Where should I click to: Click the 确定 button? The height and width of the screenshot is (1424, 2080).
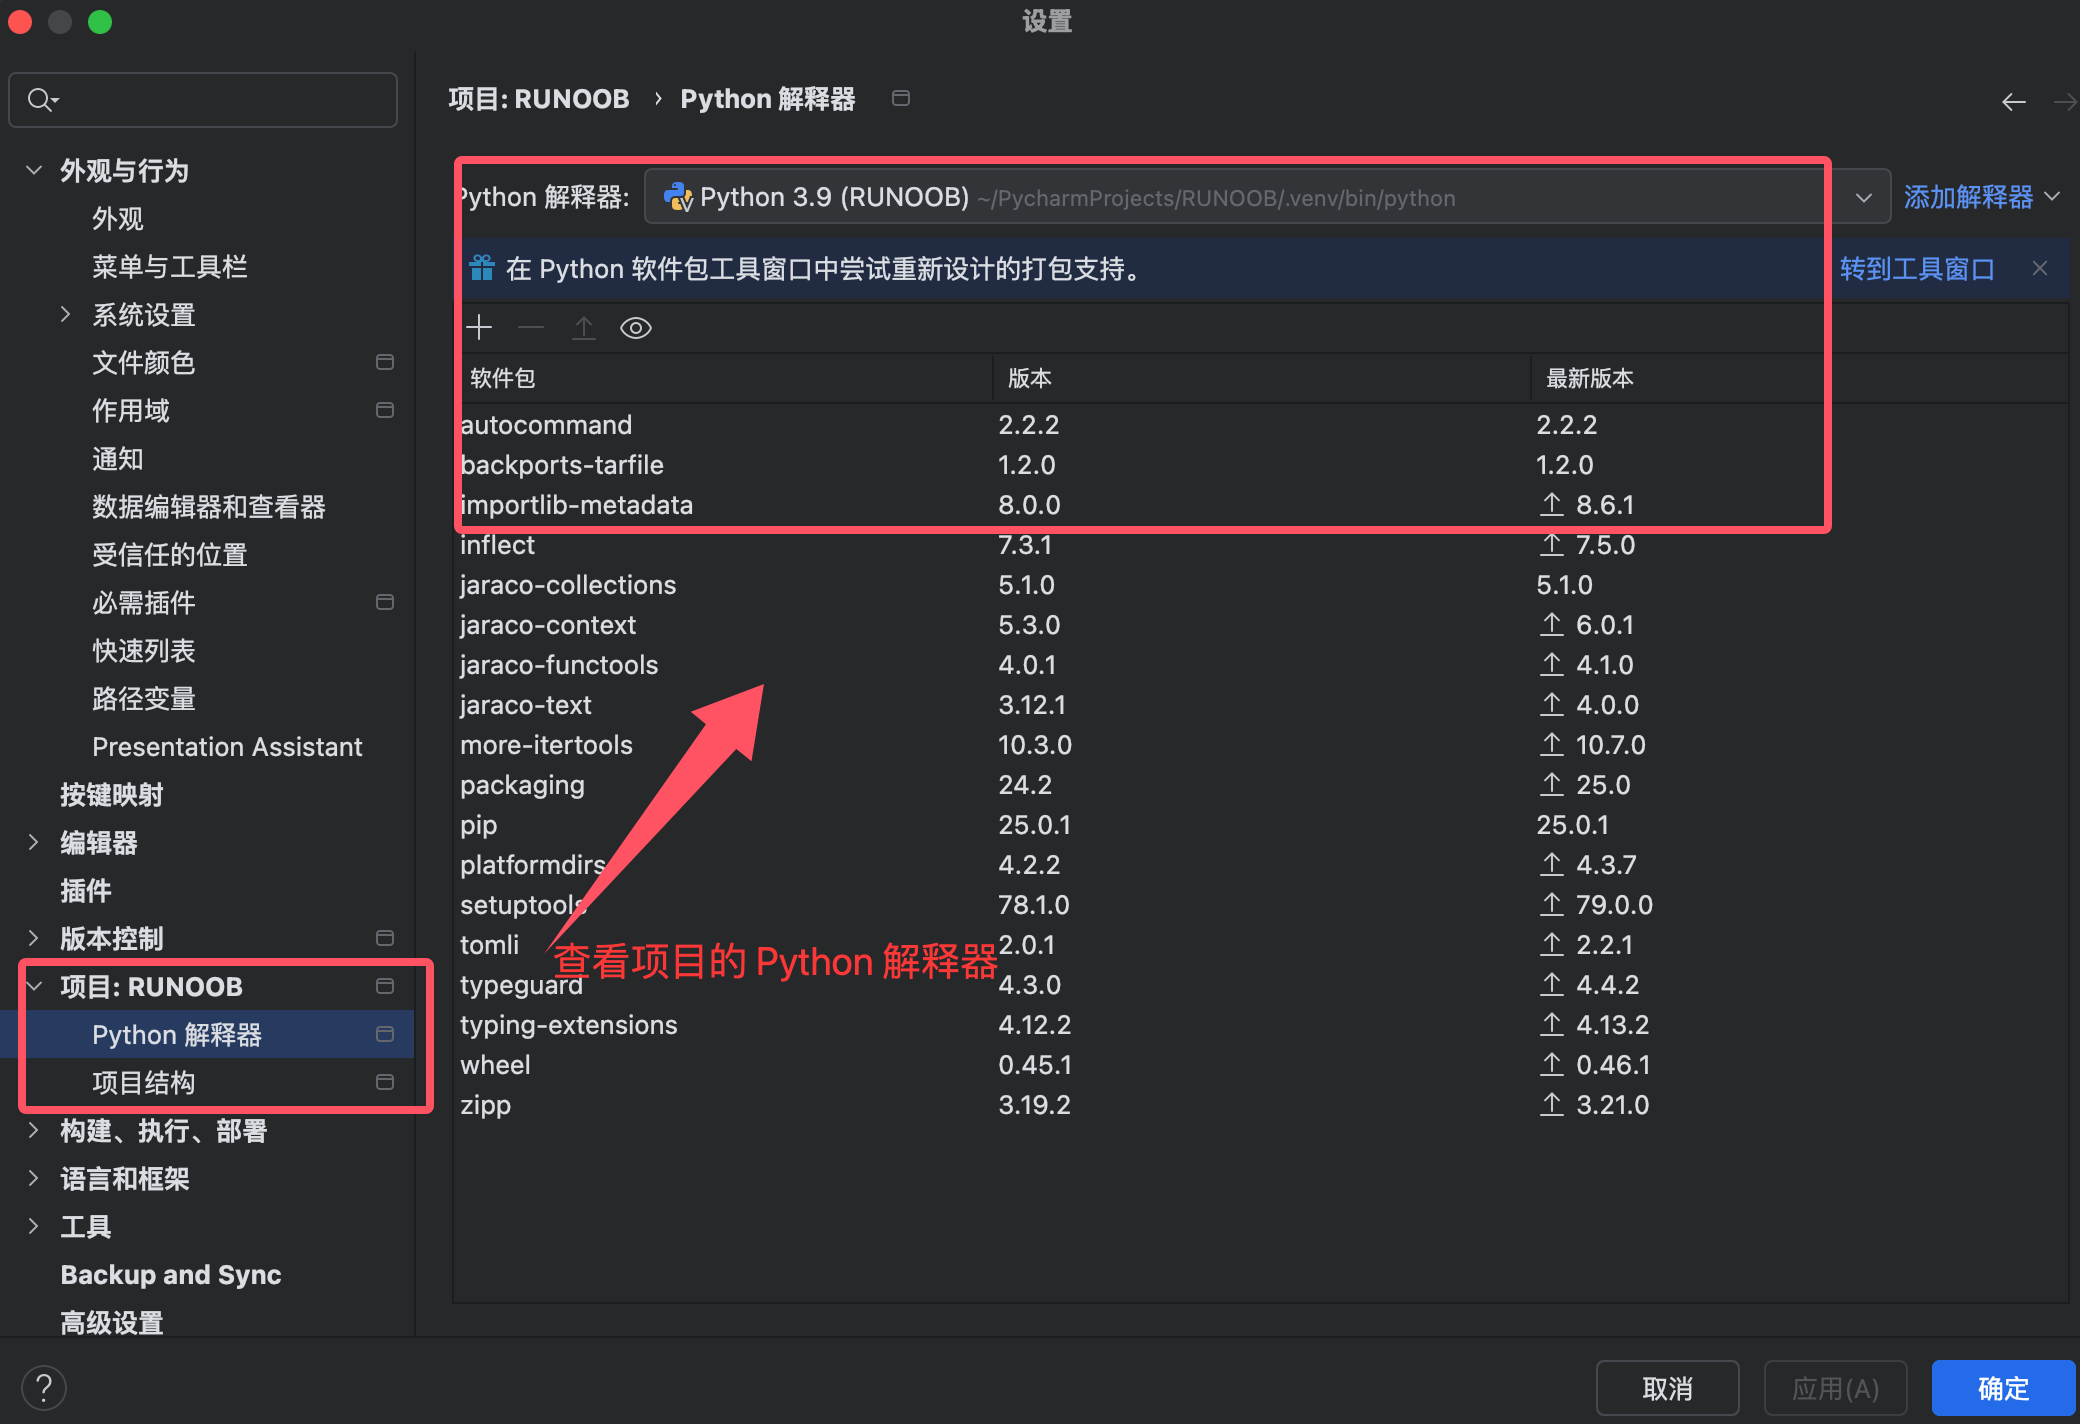(x=2002, y=1388)
